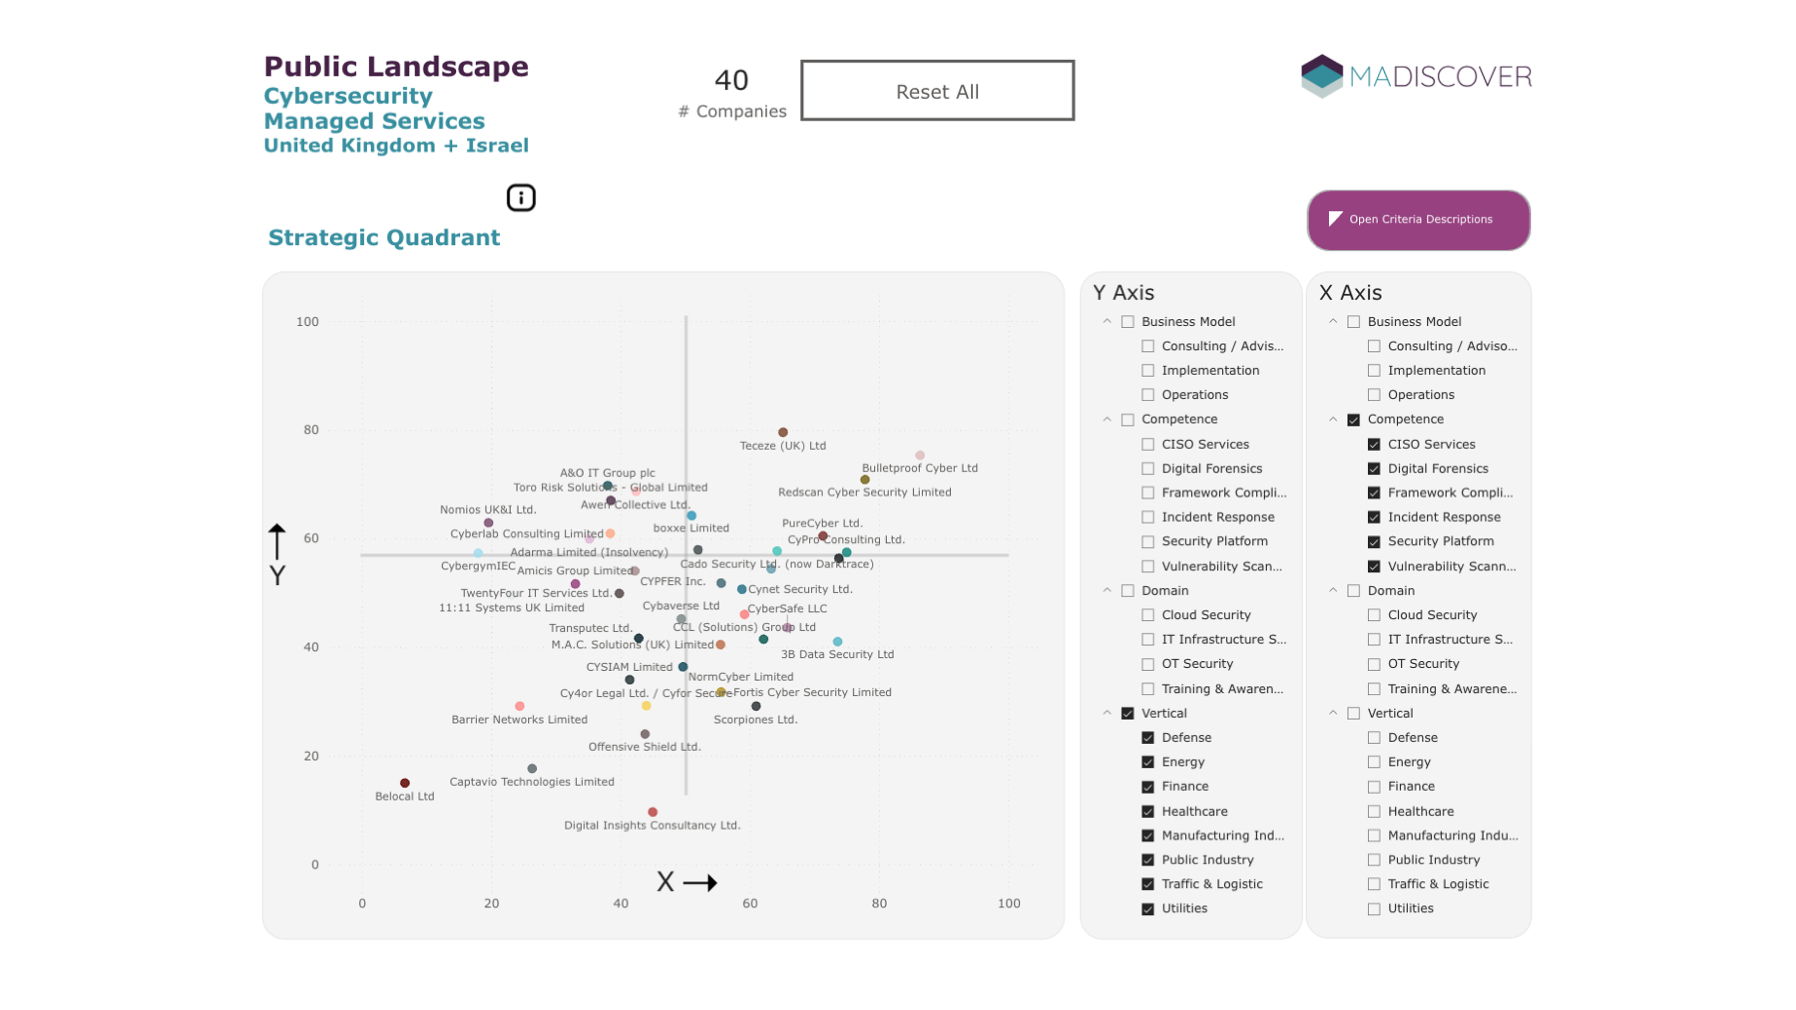Select the Digital Insights Consultancy data point

click(653, 812)
